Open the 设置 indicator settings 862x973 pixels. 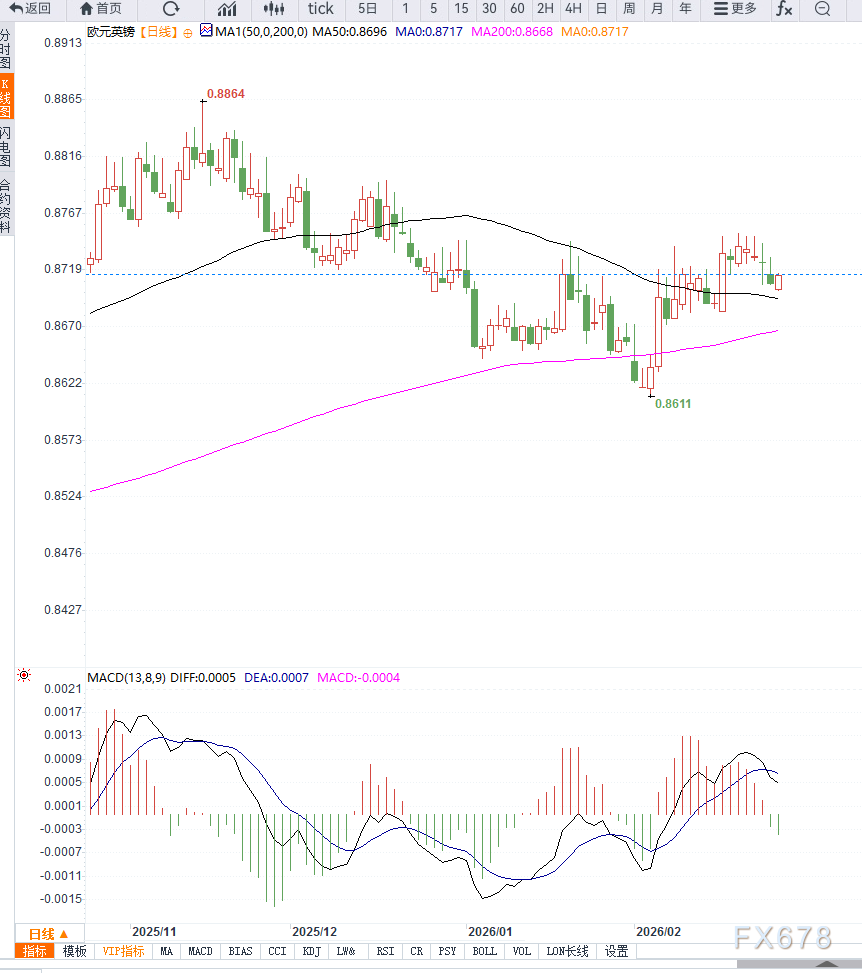click(617, 951)
